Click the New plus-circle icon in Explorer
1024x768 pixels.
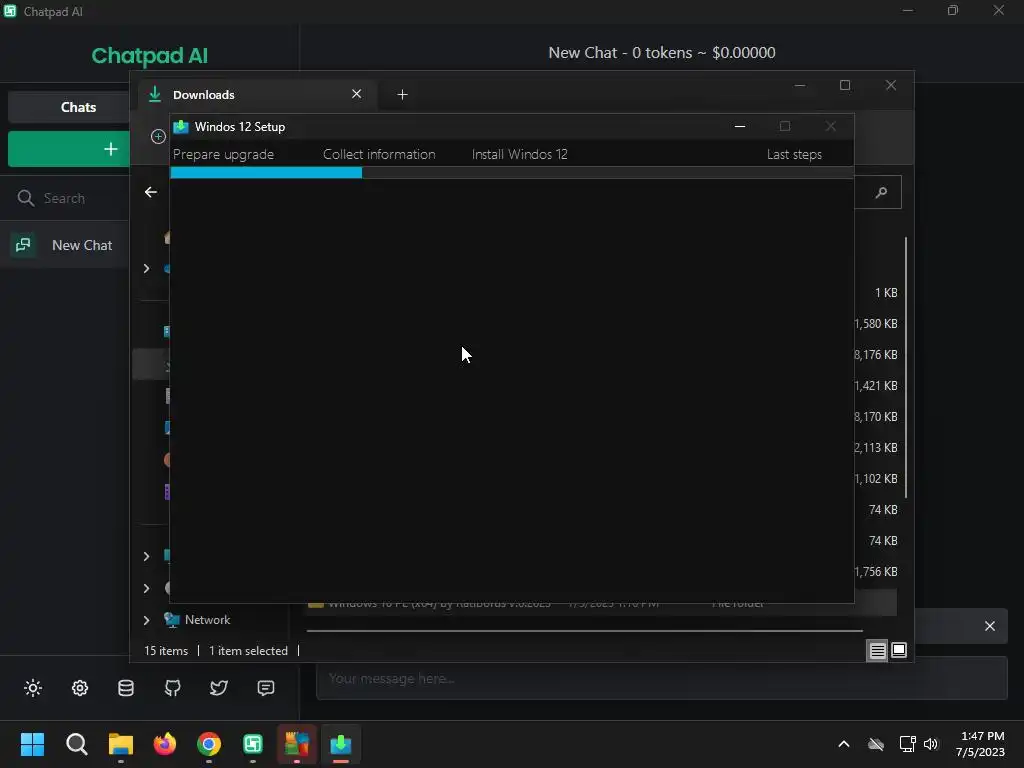pyautogui.click(x=158, y=136)
